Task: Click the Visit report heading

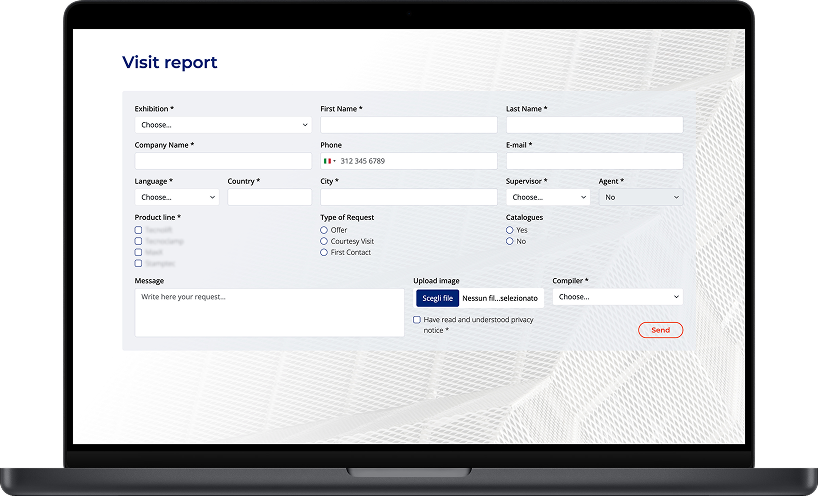Action: 170,62
